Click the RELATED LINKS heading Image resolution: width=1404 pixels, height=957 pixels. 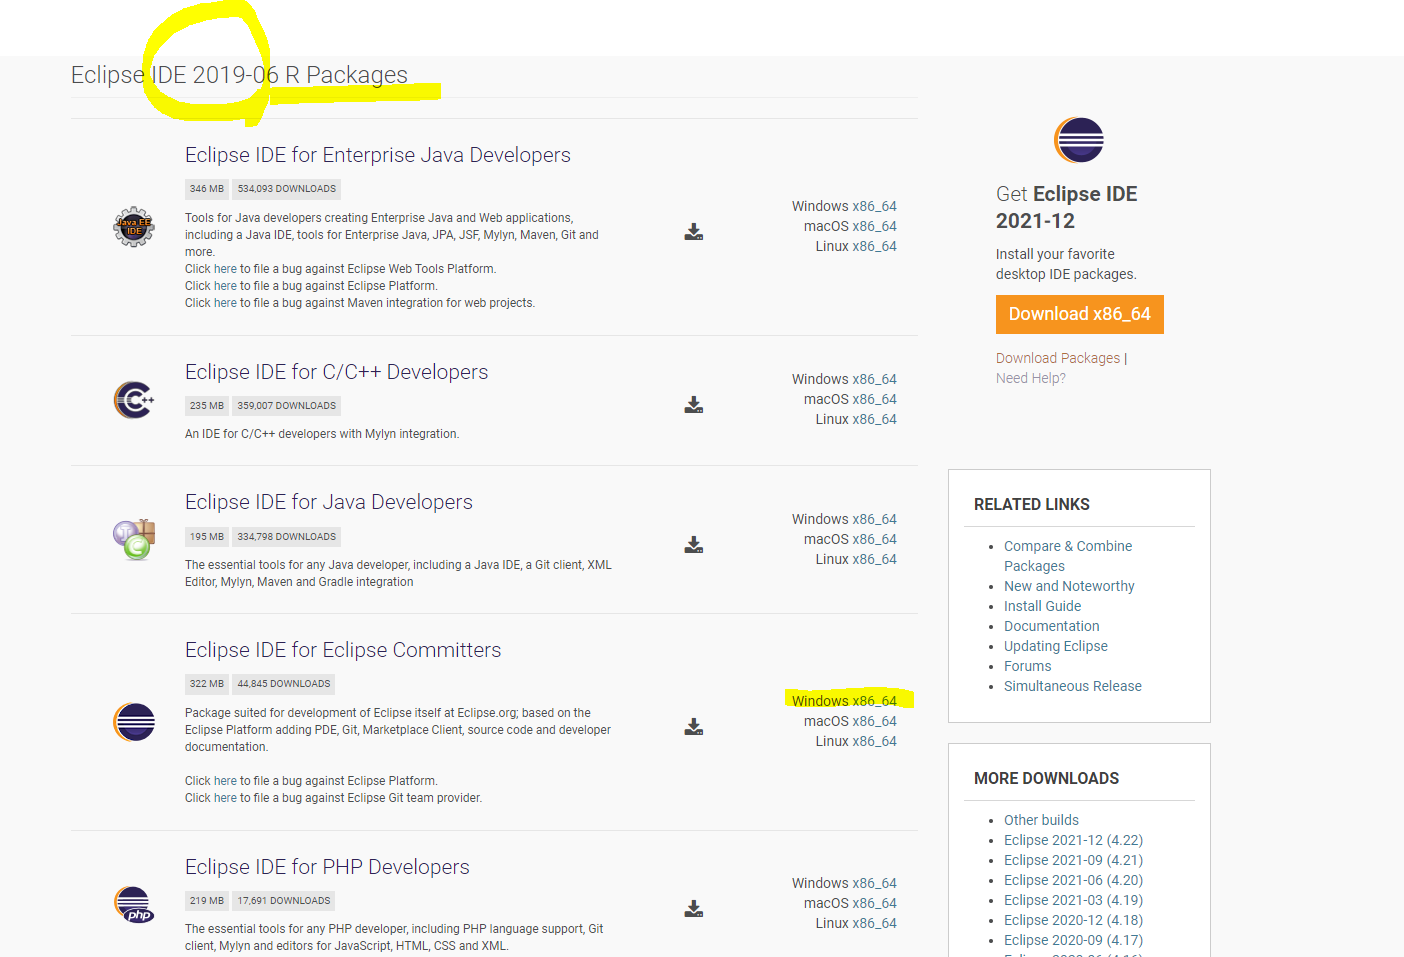(1032, 505)
